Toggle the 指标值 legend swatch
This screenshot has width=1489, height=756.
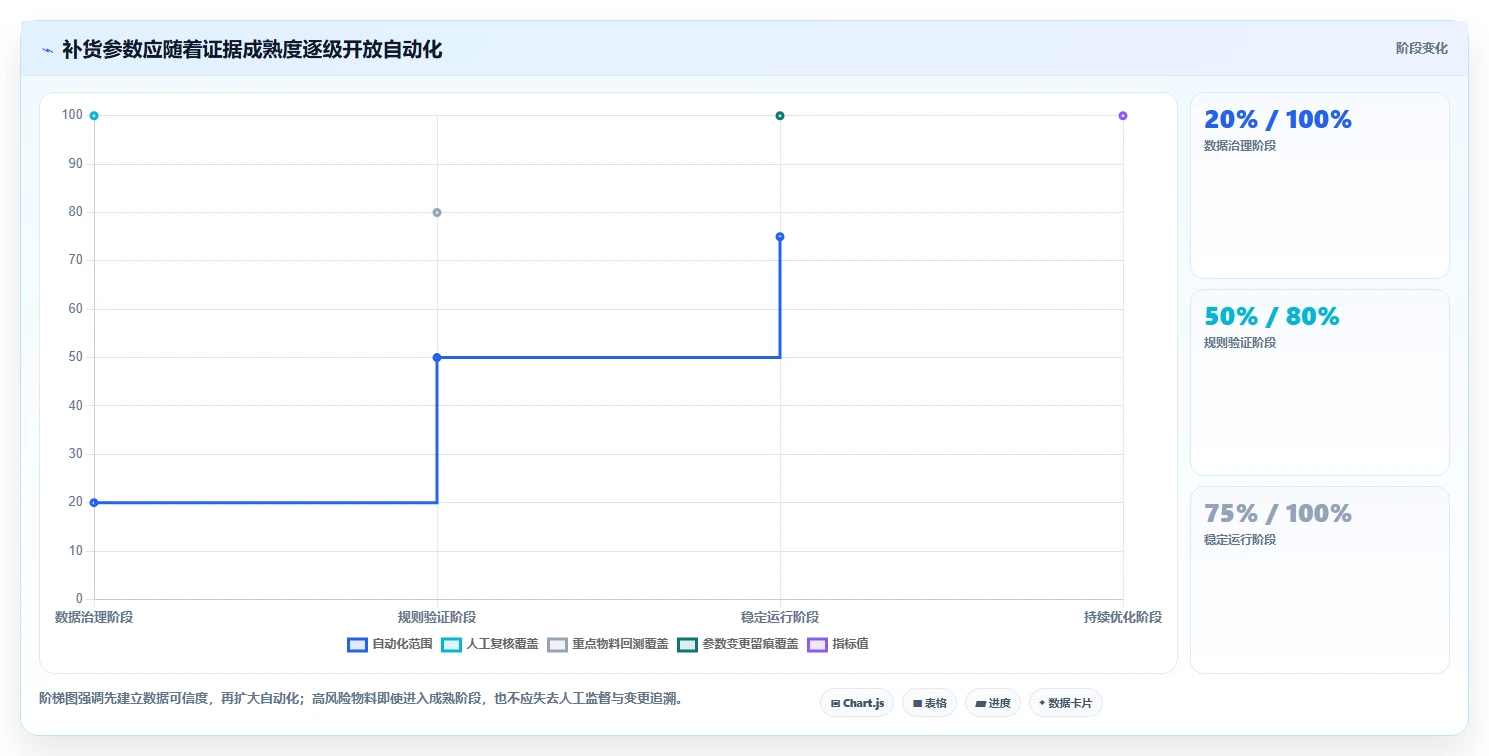tap(817, 644)
